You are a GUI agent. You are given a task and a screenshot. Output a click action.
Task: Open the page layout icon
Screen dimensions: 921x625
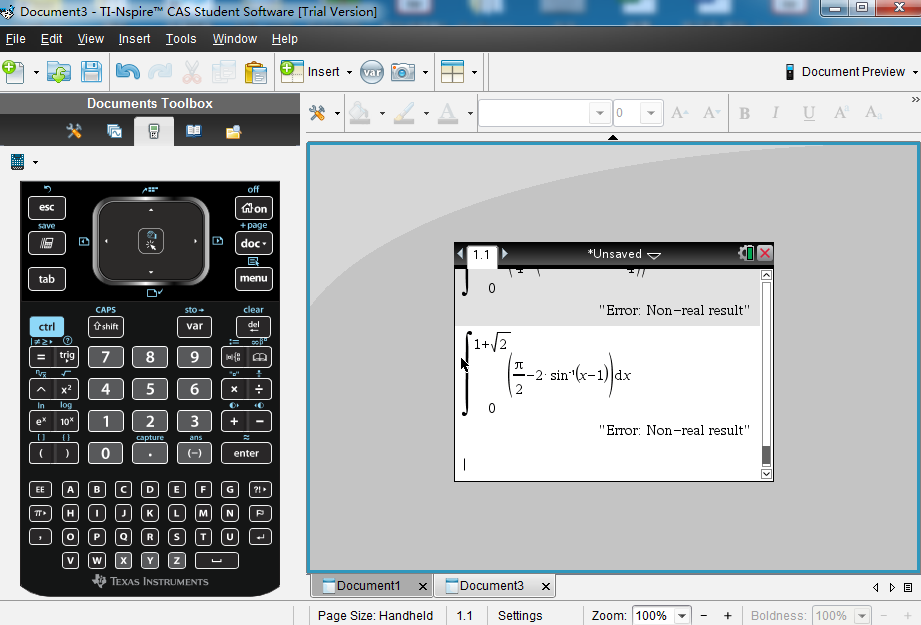pos(452,72)
